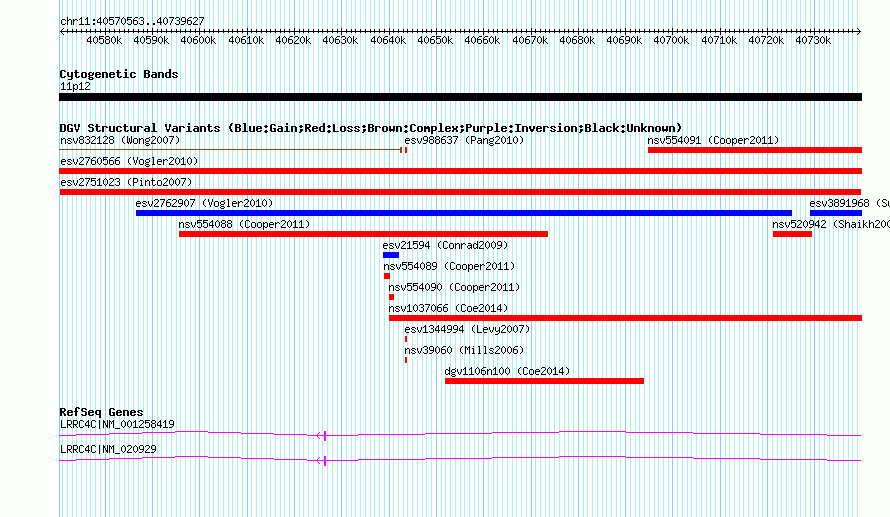Viewport: 890px width, 517px height.
Task: Click the 40590k ruler tick label
Action: click(151, 40)
